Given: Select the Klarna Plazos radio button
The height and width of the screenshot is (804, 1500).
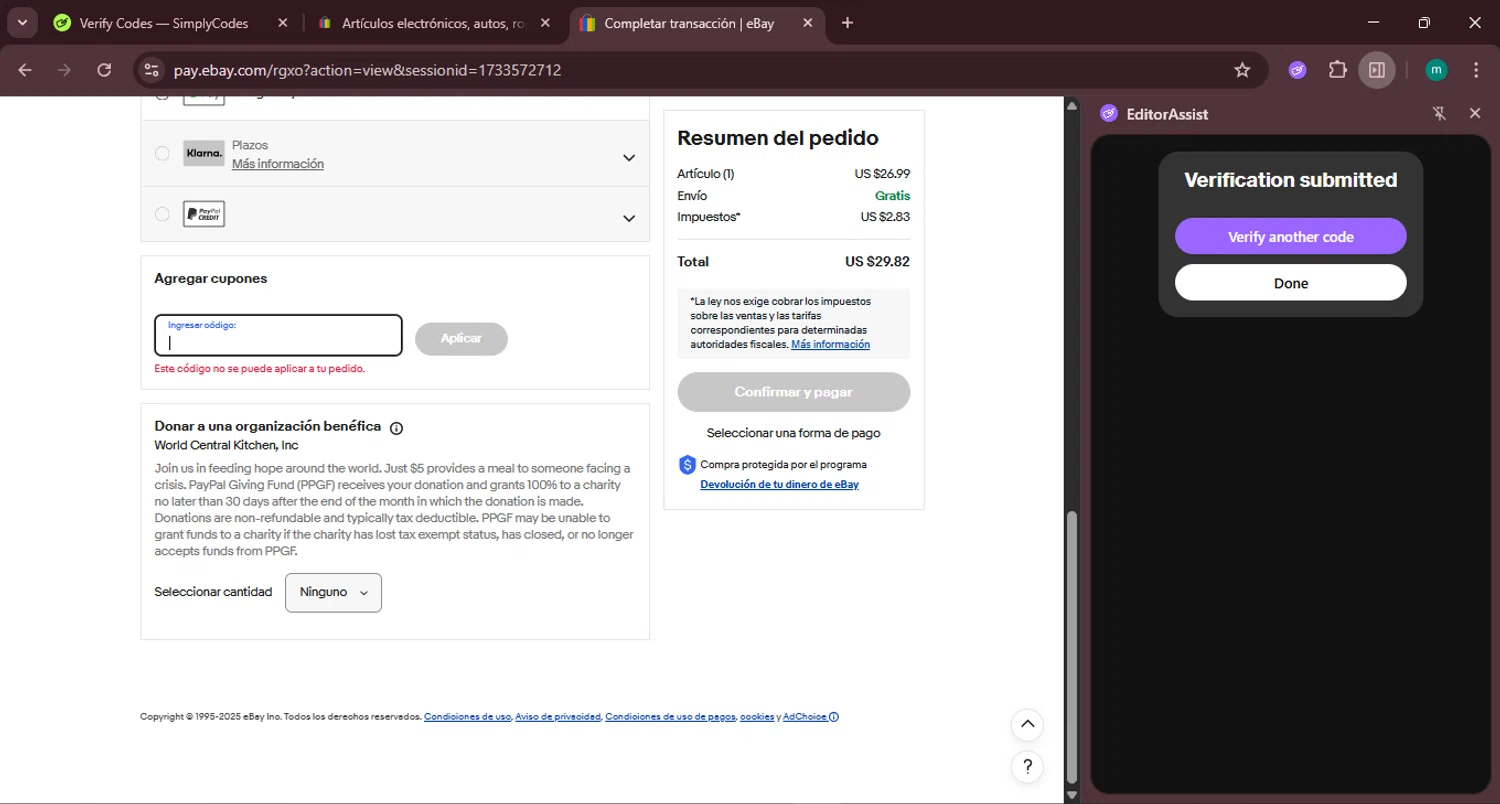Looking at the screenshot, I should coord(162,154).
